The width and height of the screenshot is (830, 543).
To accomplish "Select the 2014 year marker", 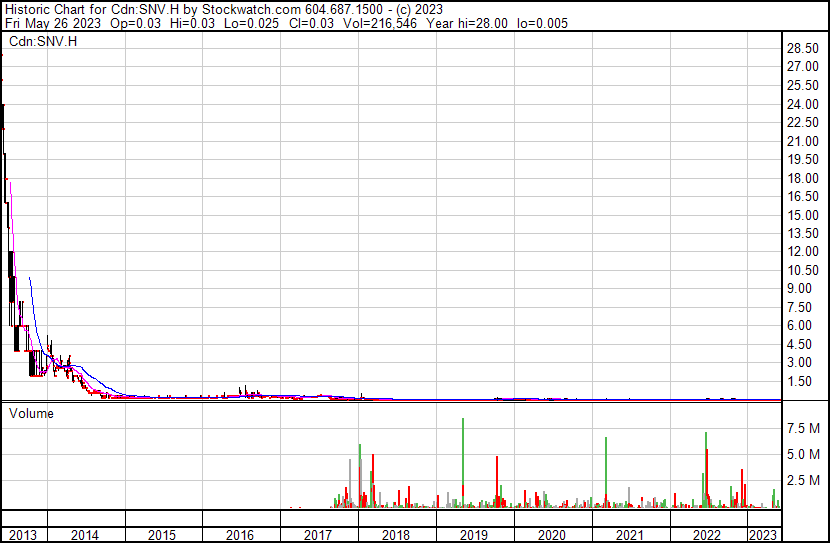I will pos(85,535).
